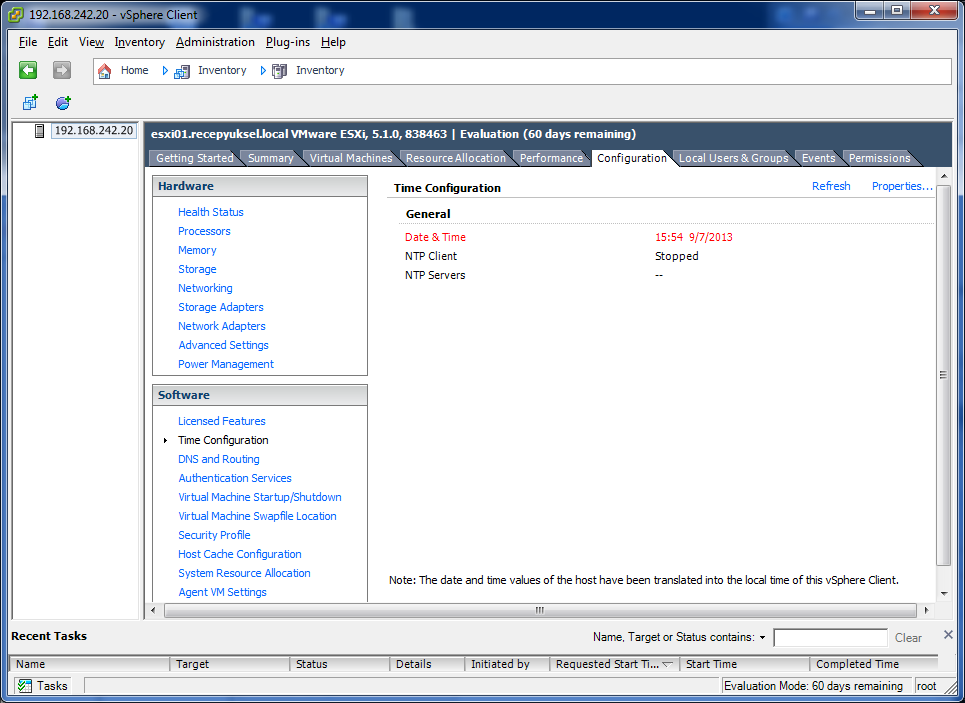Open arrow before second Inventory breadcrumb
The image size is (965, 703).
(263, 71)
